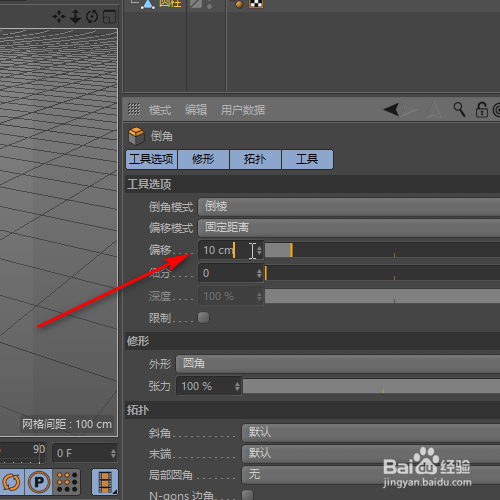
Task: Open the 倒角模式 dropdown showing 倒棱
Action: coord(349,207)
